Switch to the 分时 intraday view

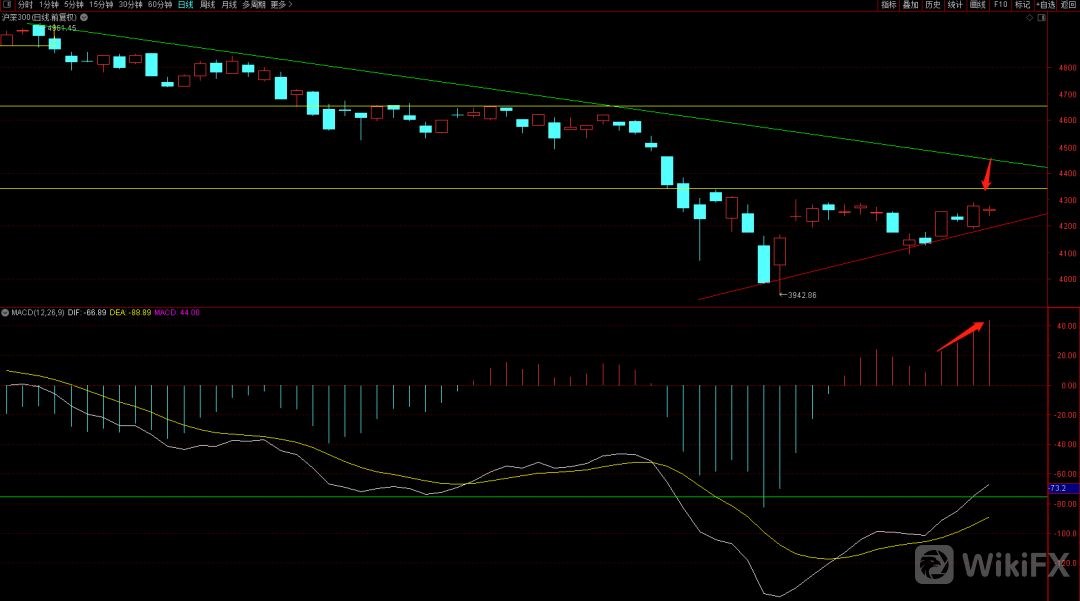[x=25, y=5]
